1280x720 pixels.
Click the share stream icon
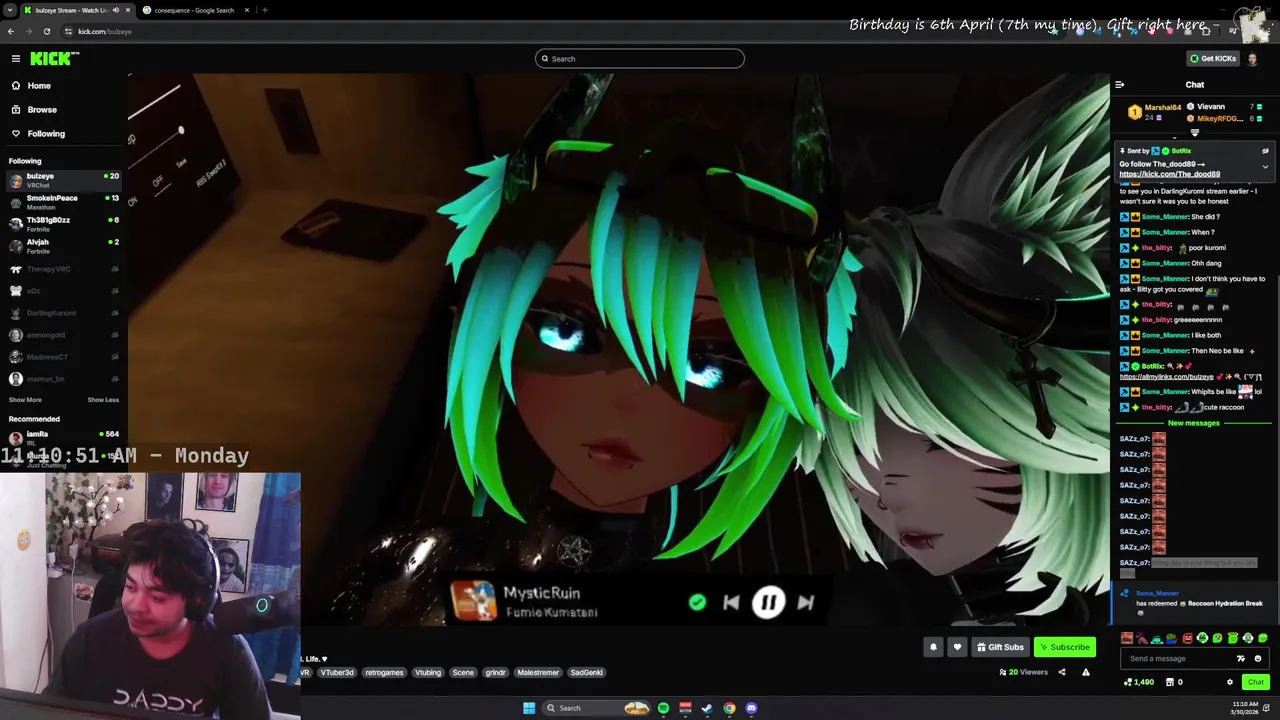pos(1062,672)
